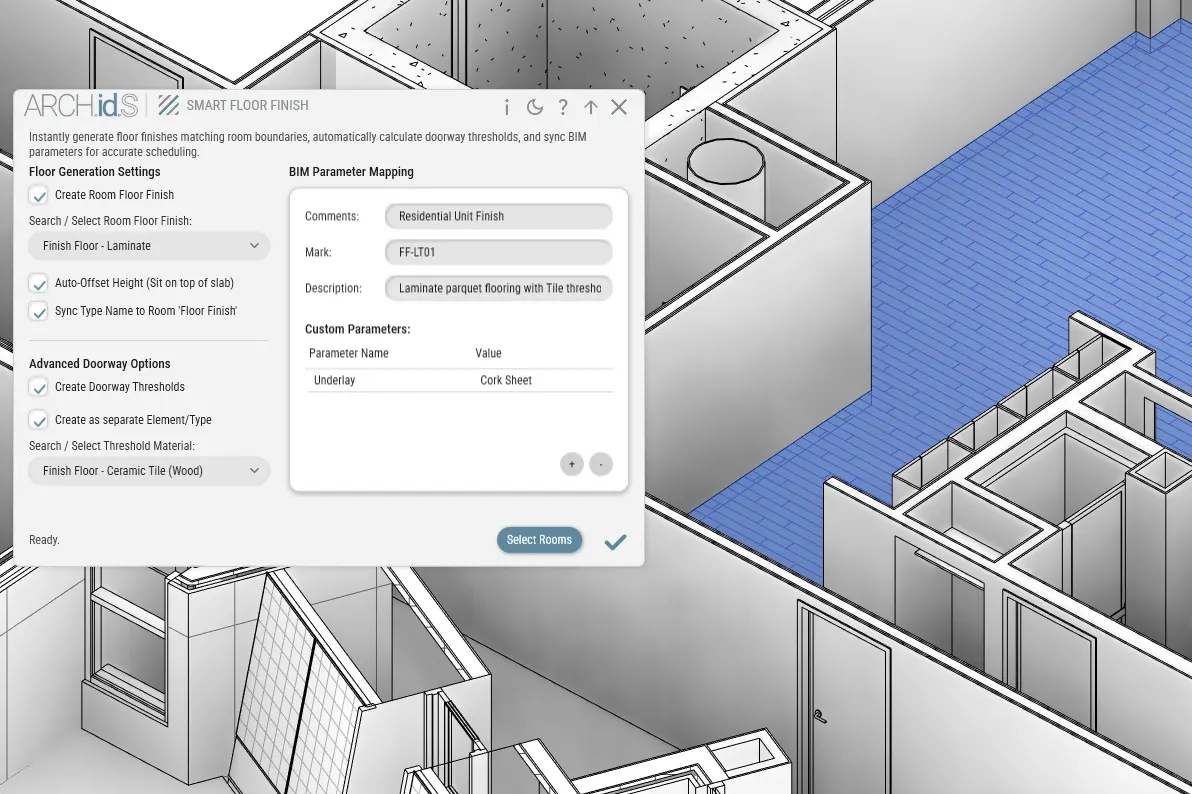Click the Select Rooms button
This screenshot has width=1192, height=794.
(x=539, y=540)
